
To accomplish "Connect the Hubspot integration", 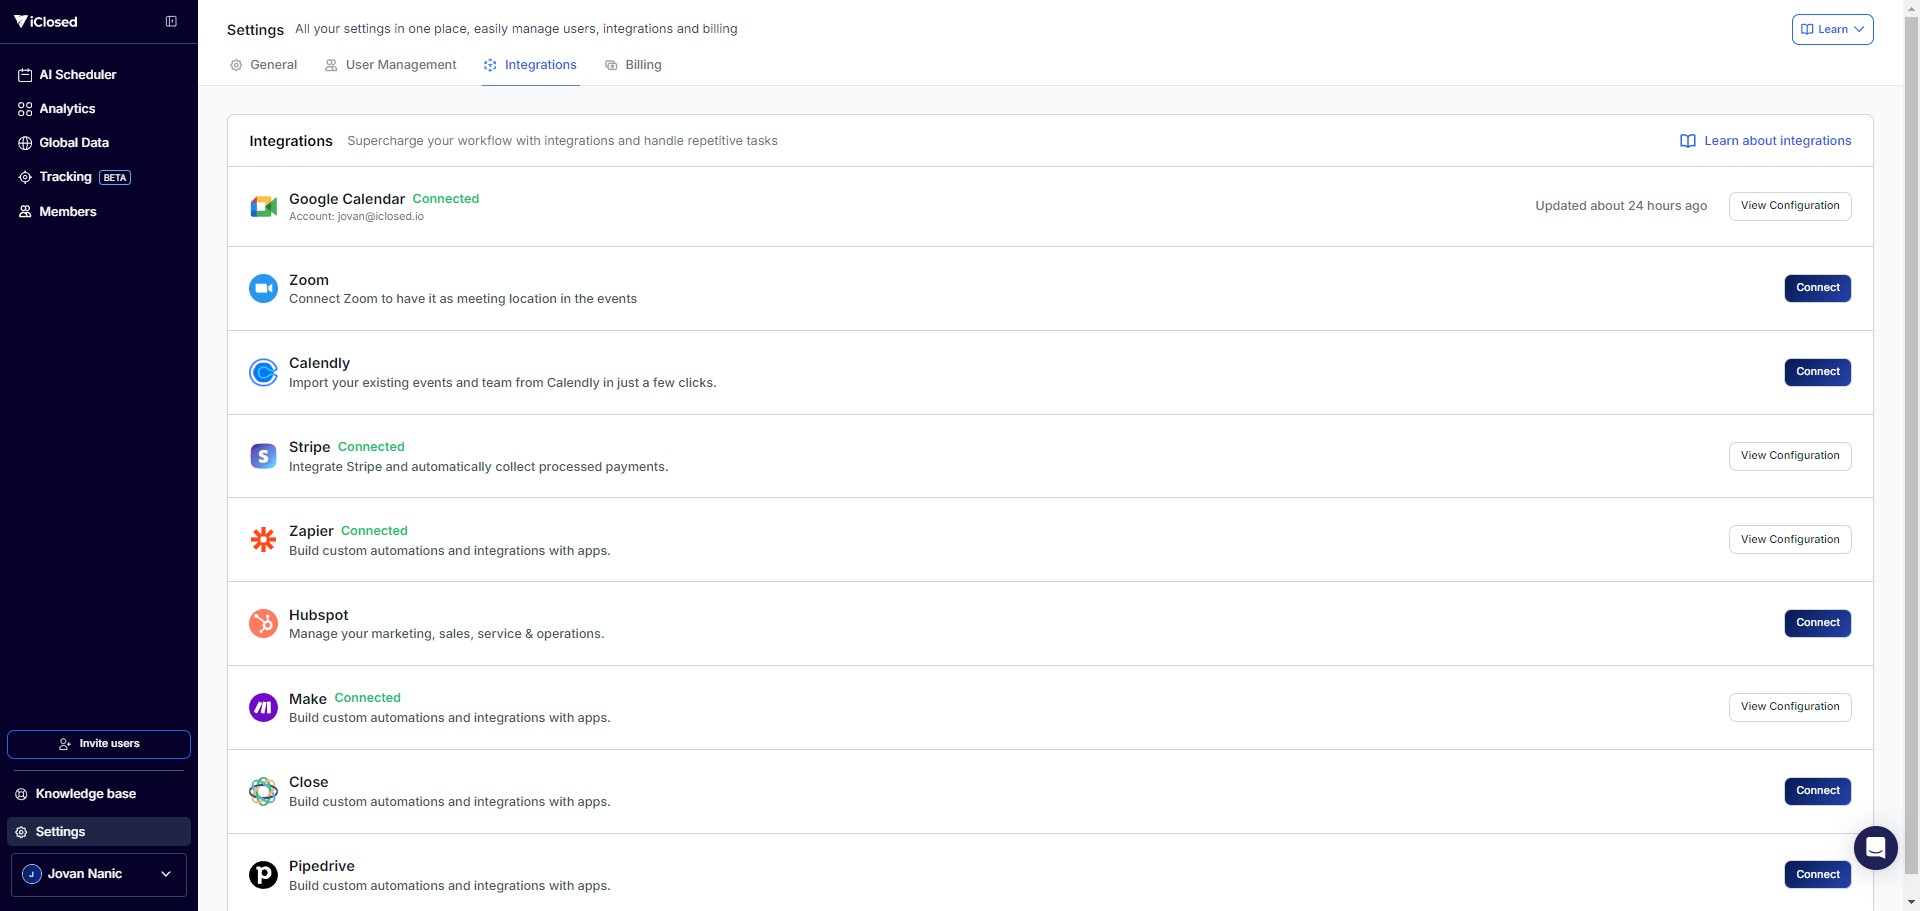I will [x=1818, y=623].
